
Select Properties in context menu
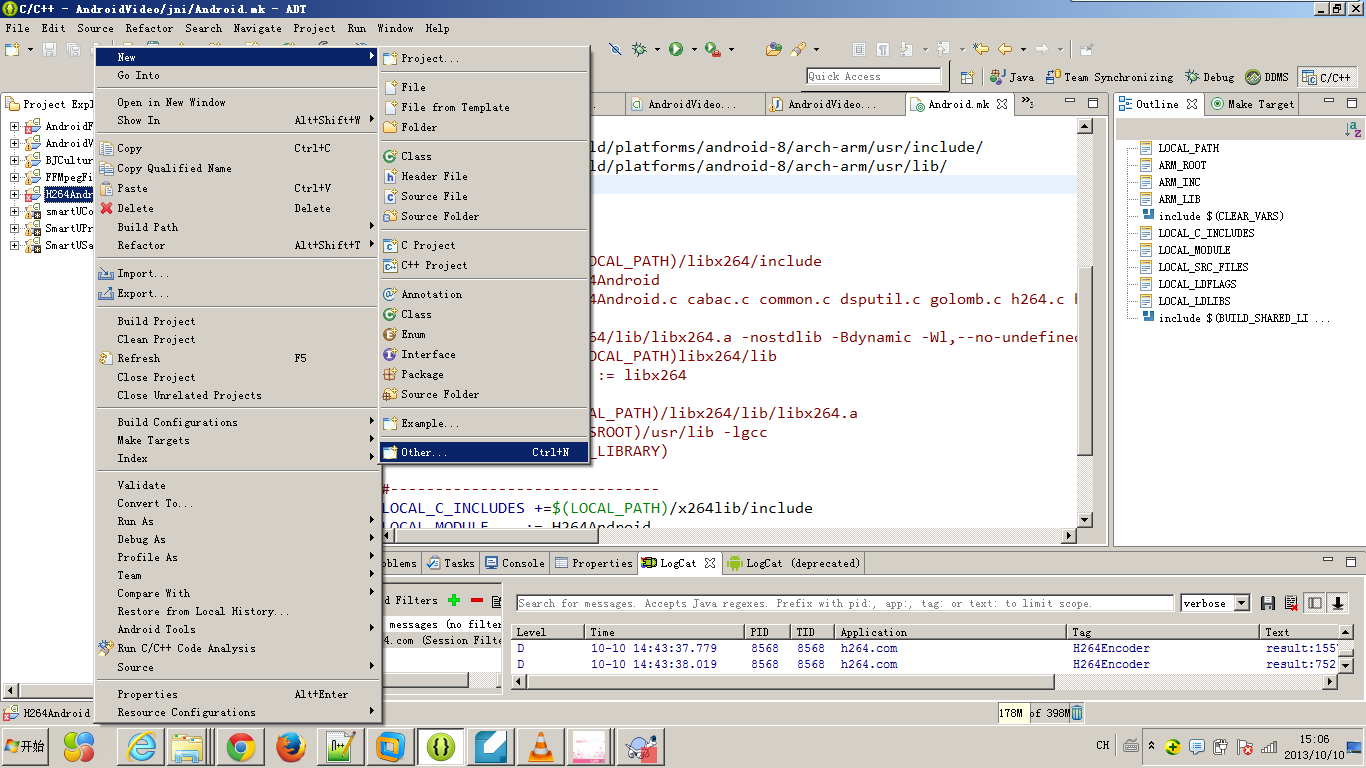[237, 694]
